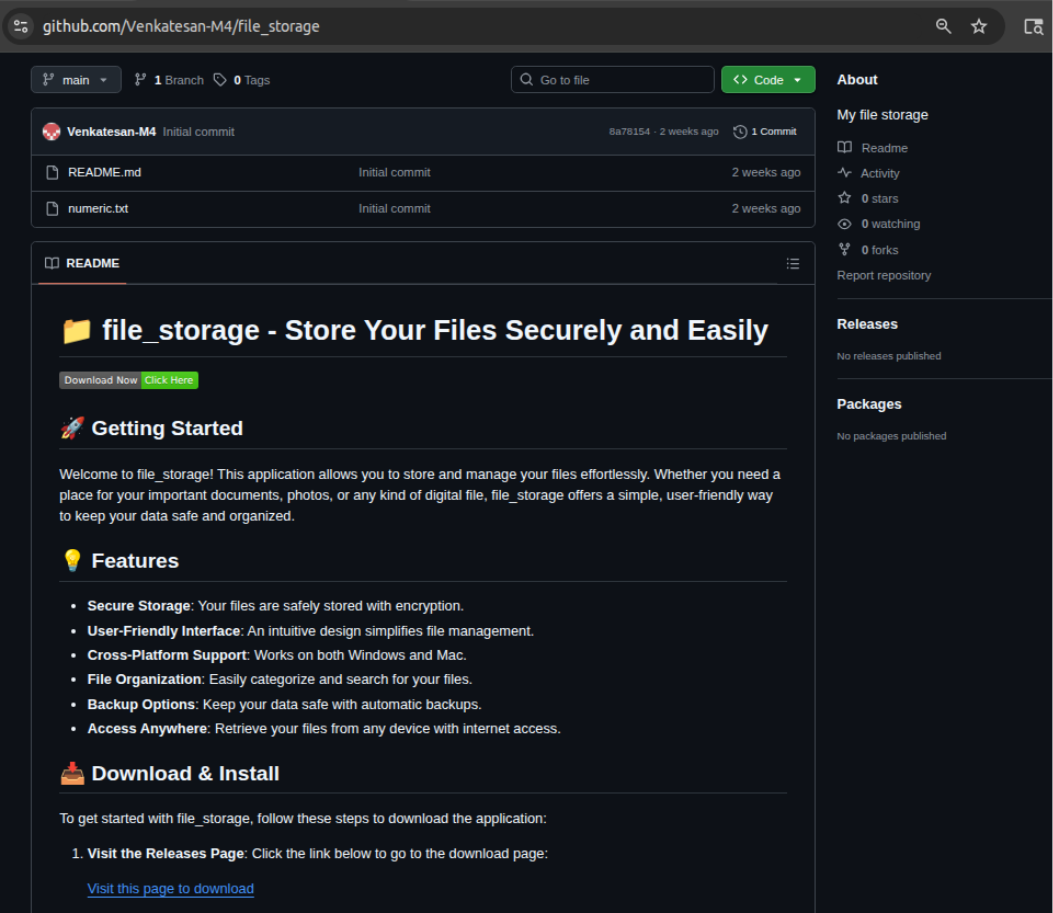Image resolution: width=1053 pixels, height=913 pixels.
Task: Click Report repository link
Action: [x=883, y=275]
